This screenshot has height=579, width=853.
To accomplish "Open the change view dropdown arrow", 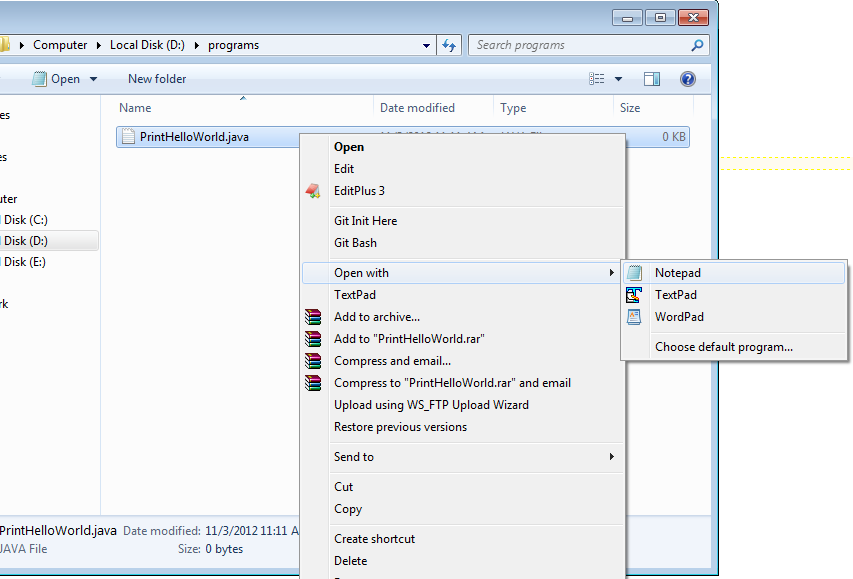I will coord(618,79).
